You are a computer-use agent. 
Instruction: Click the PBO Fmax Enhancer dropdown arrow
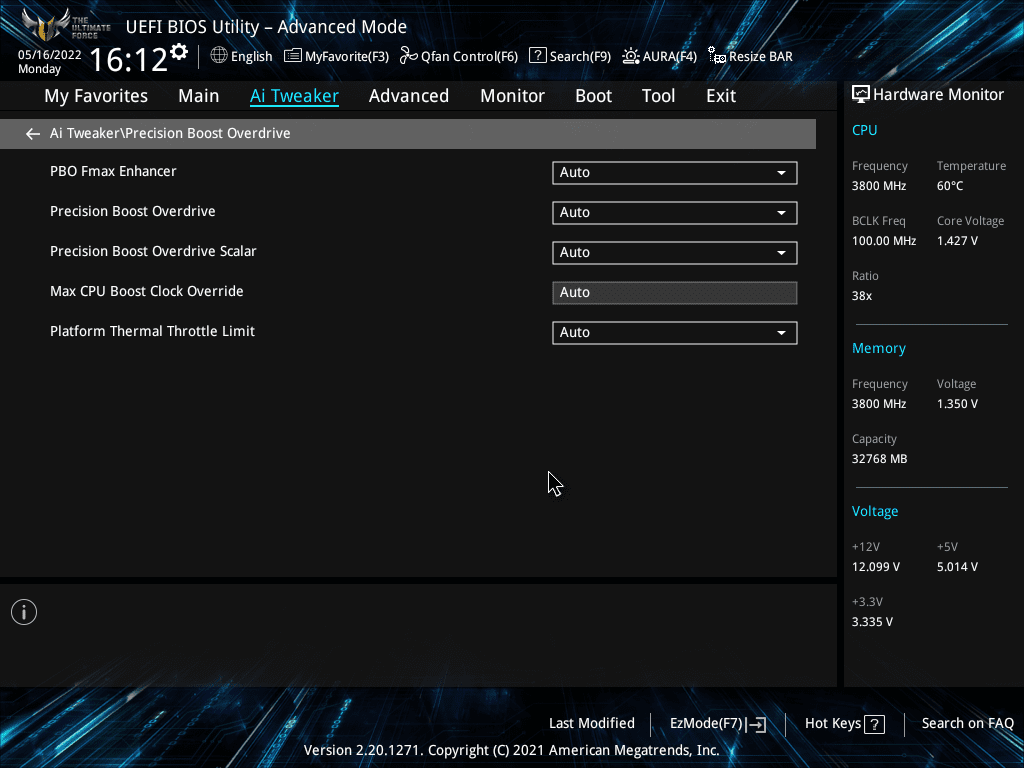[x=781, y=173]
